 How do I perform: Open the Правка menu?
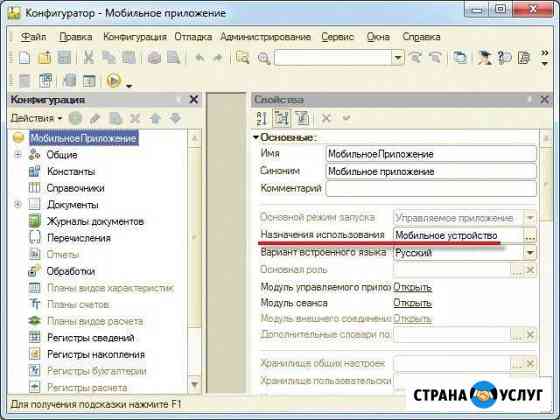(x=76, y=37)
